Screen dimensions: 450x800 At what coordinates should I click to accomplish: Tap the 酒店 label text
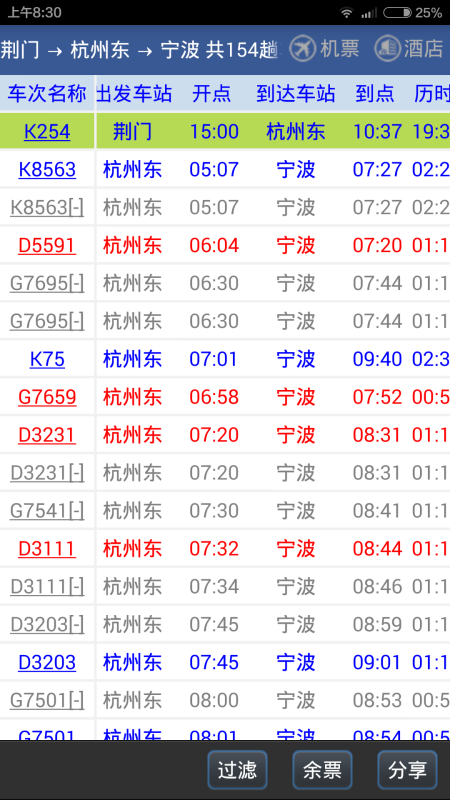pyautogui.click(x=423, y=49)
